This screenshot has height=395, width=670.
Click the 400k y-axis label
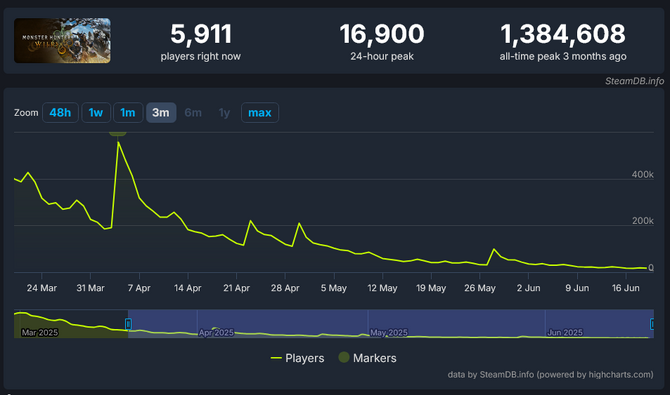(643, 174)
